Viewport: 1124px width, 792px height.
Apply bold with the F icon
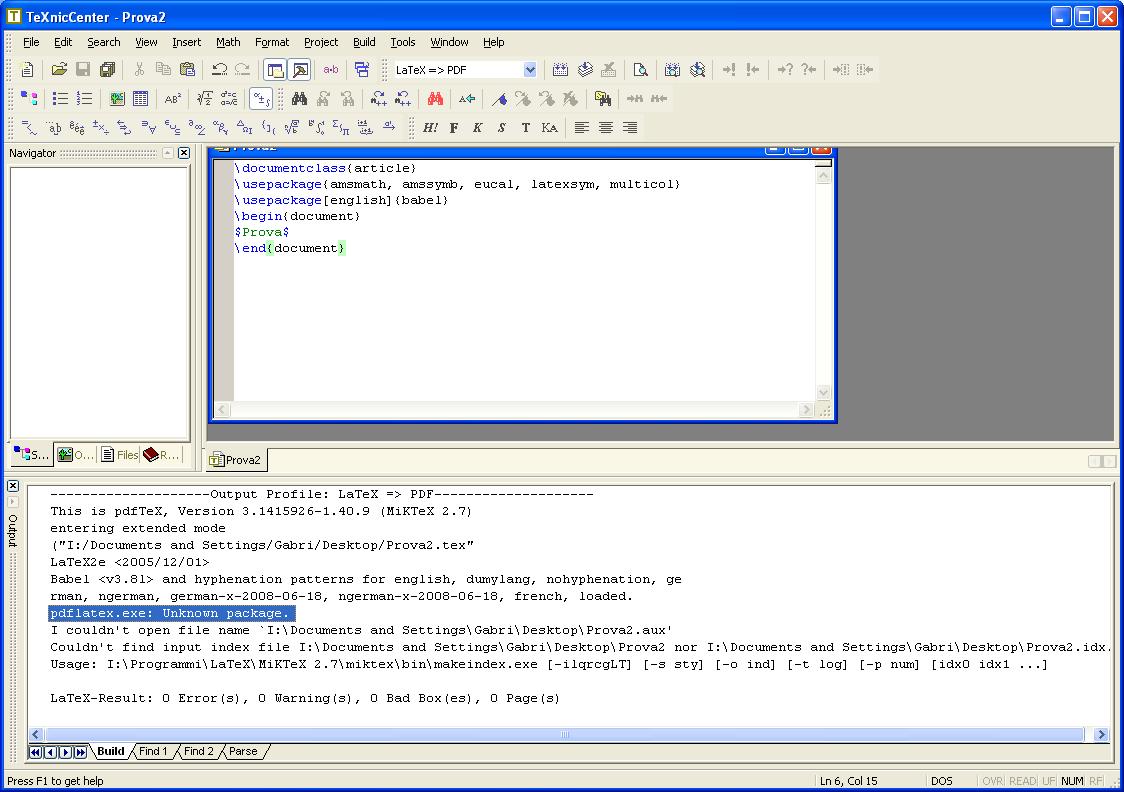click(454, 128)
